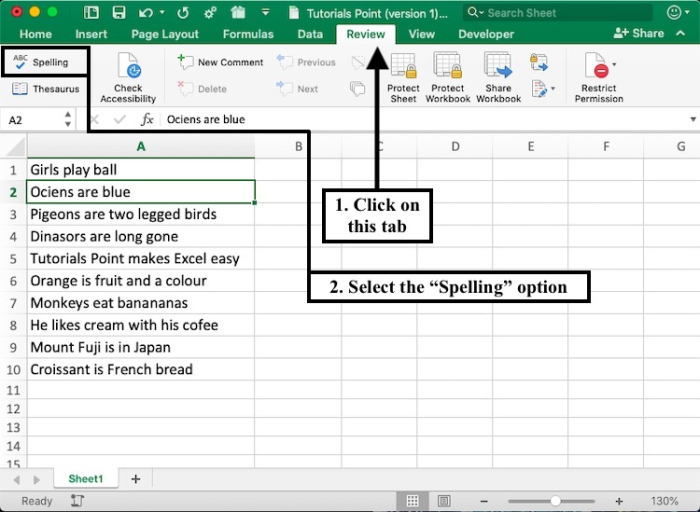Screen dimensions: 700x512
Task: Click the 130% zoom level
Action: 664,501
